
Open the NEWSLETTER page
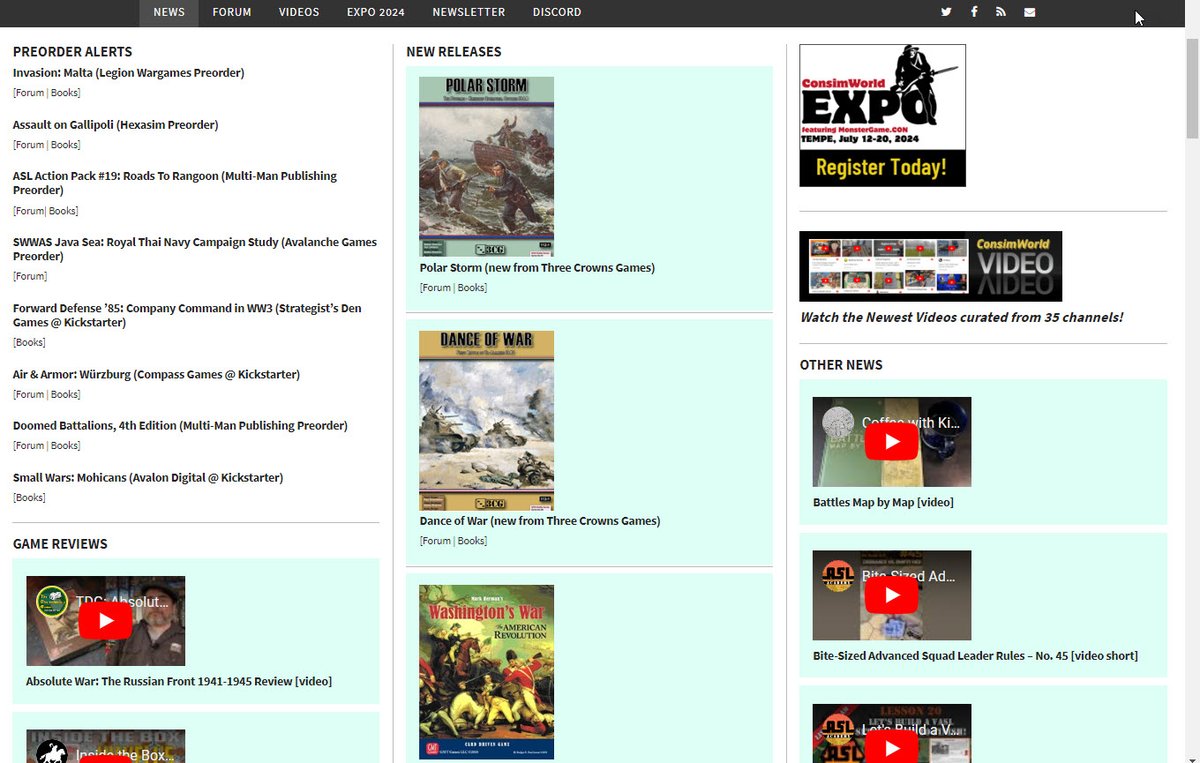click(x=468, y=12)
